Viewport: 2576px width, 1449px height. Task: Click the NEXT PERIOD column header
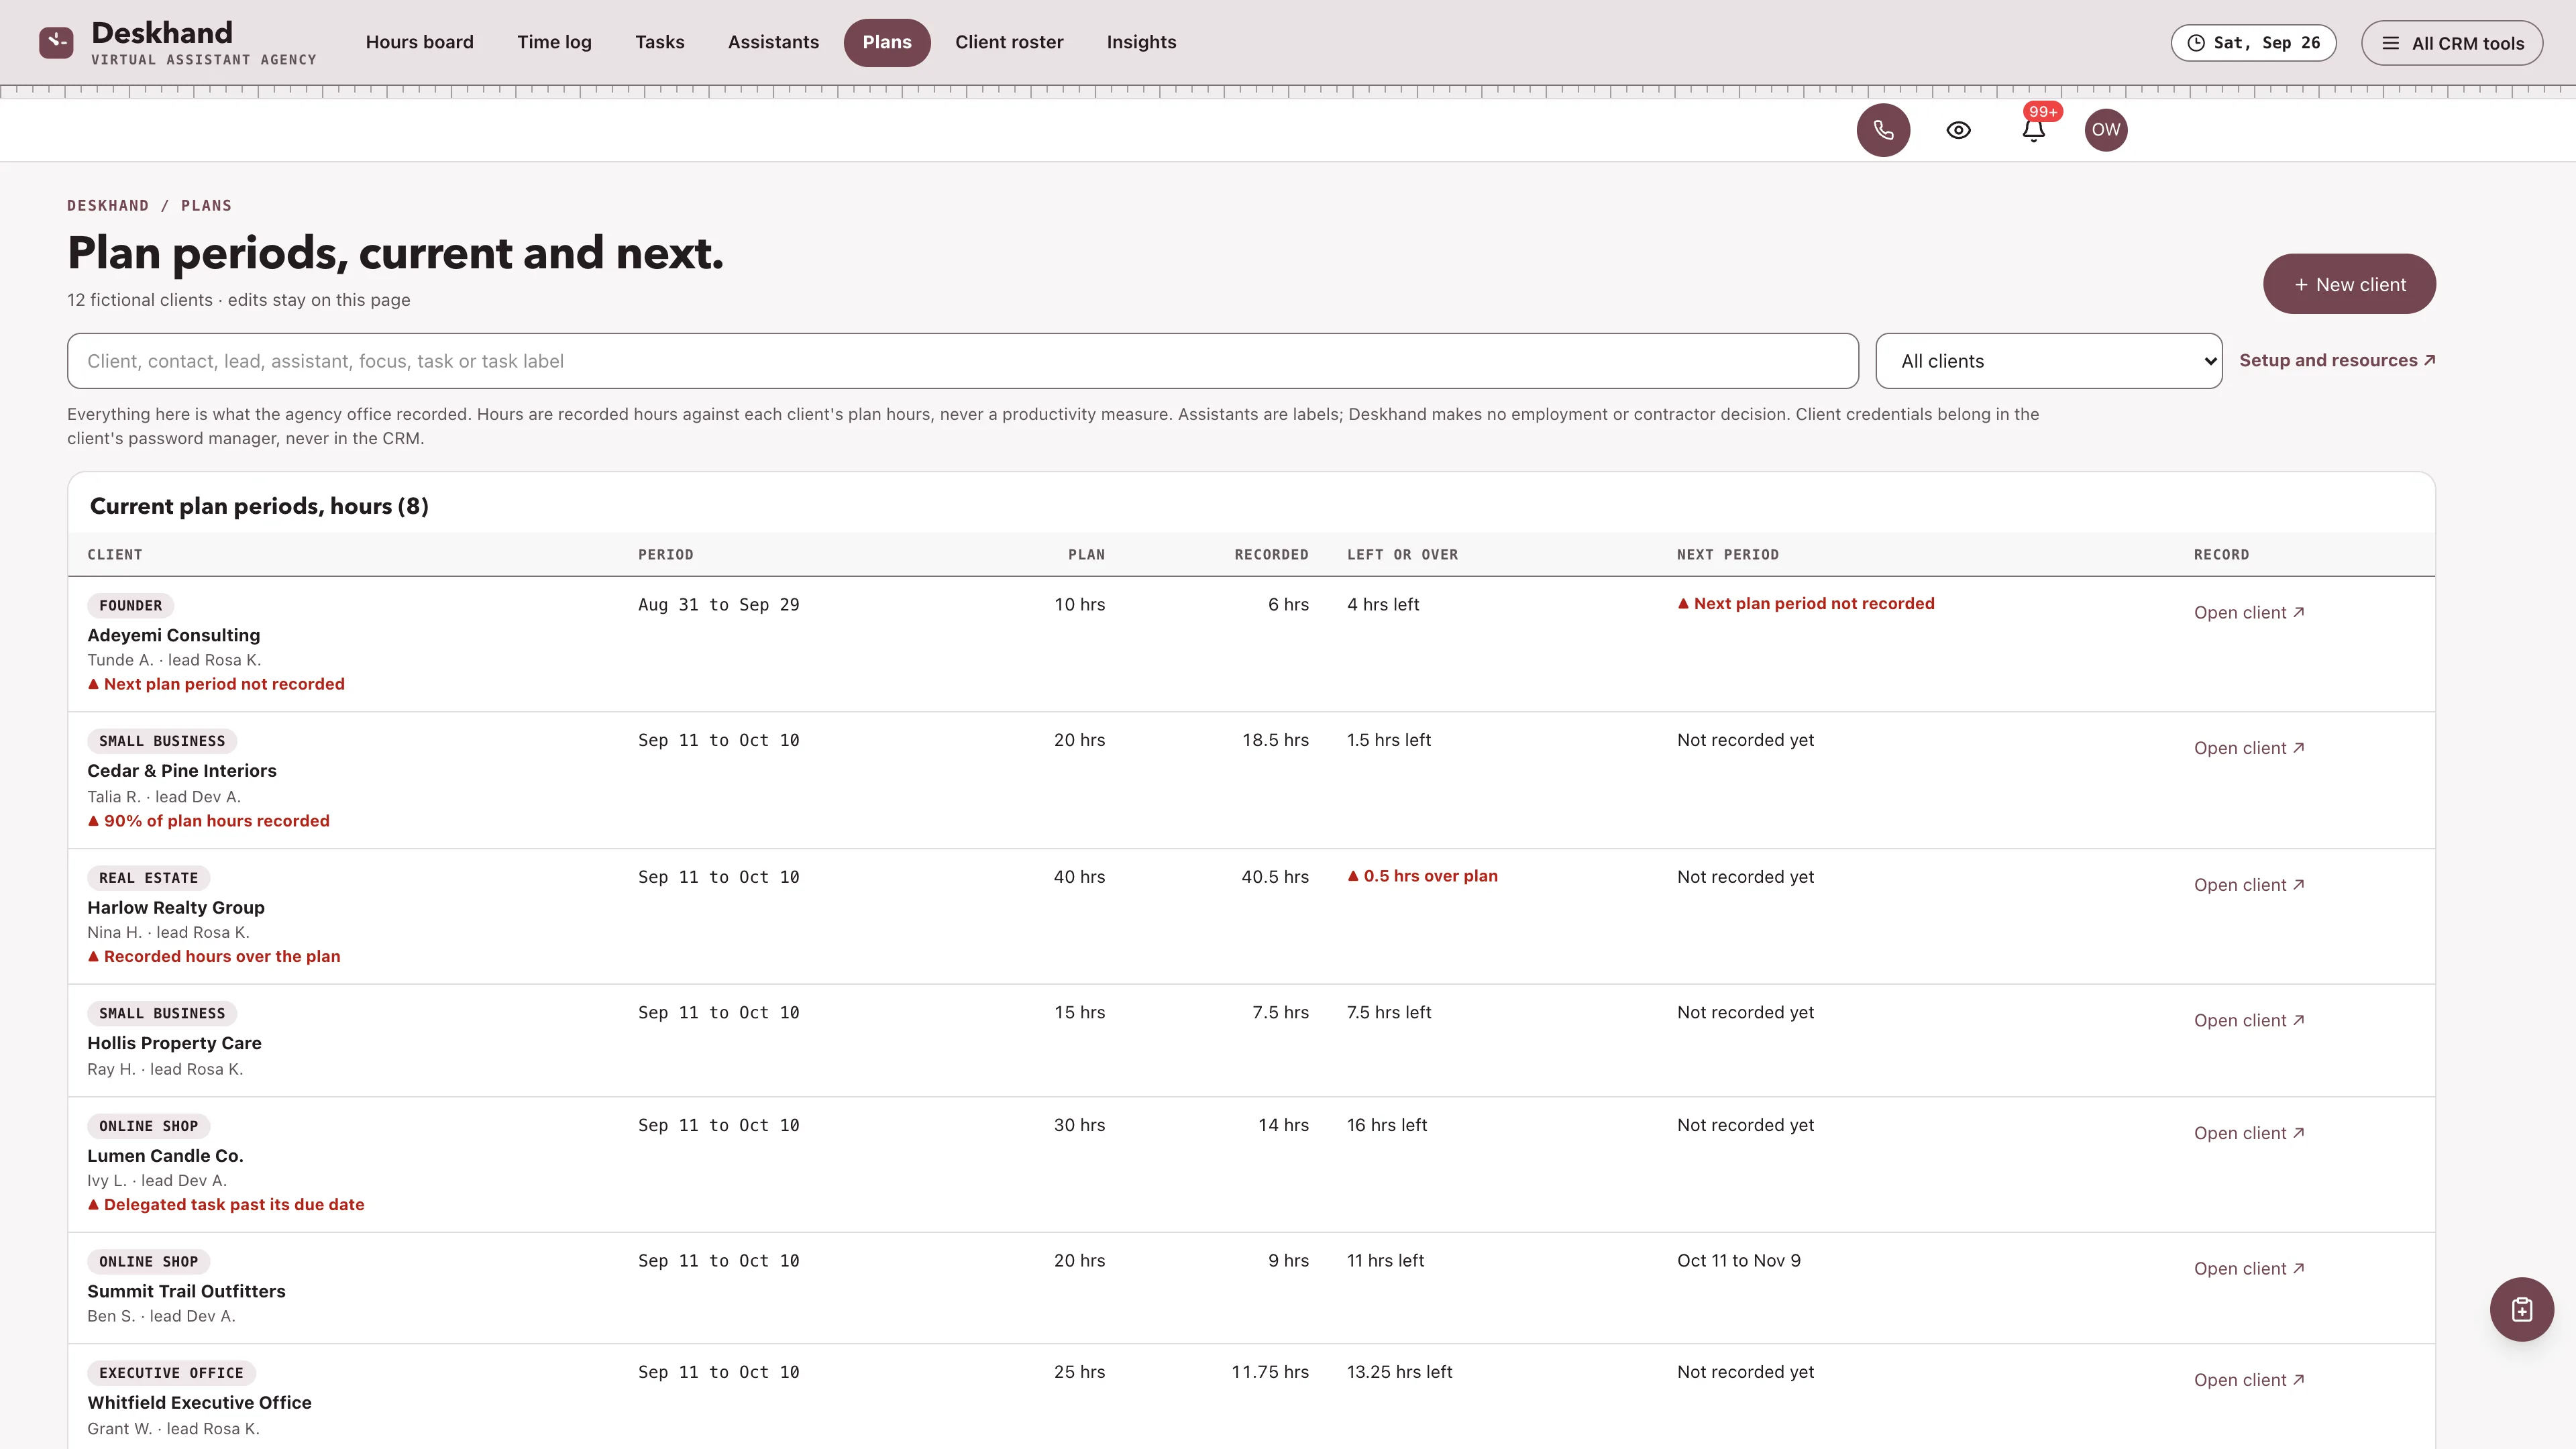click(x=1727, y=555)
